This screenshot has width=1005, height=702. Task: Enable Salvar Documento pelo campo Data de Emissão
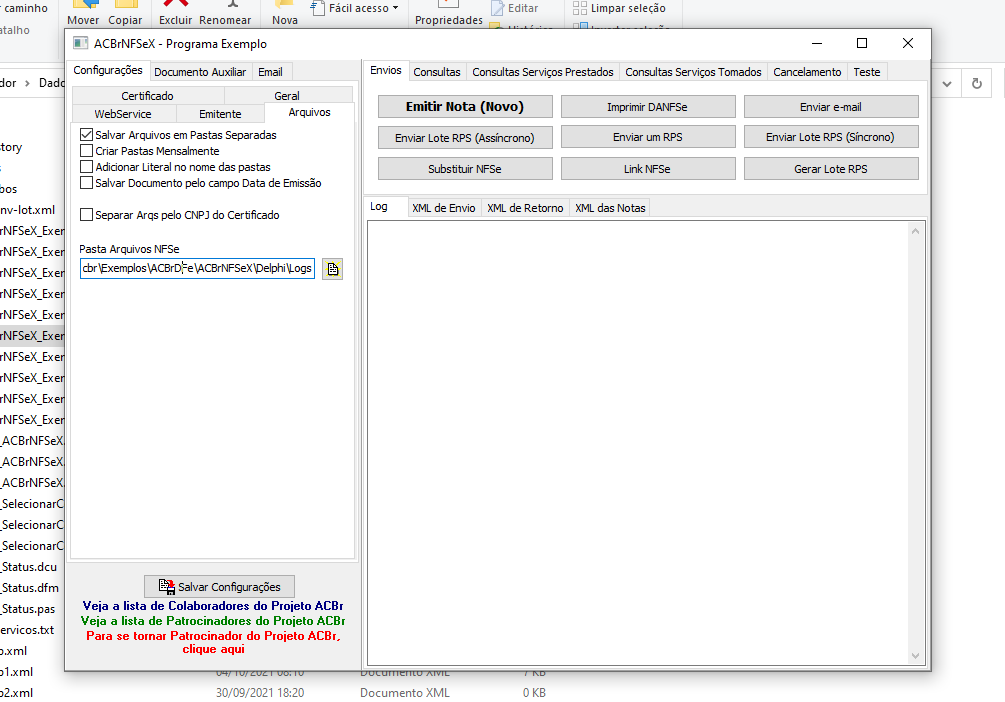tap(87, 183)
